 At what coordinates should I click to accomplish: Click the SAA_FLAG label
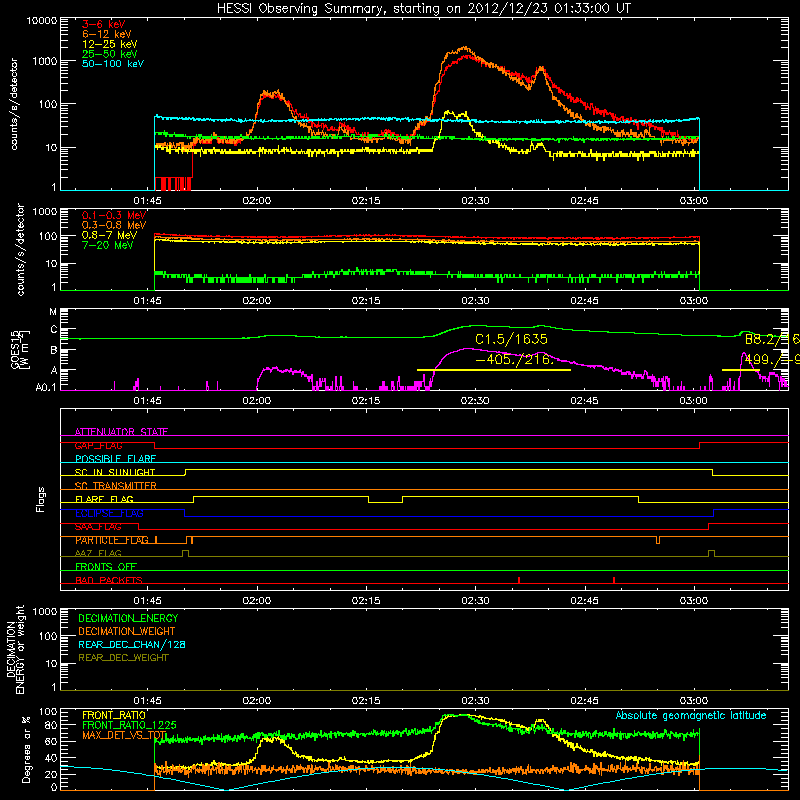click(98, 527)
